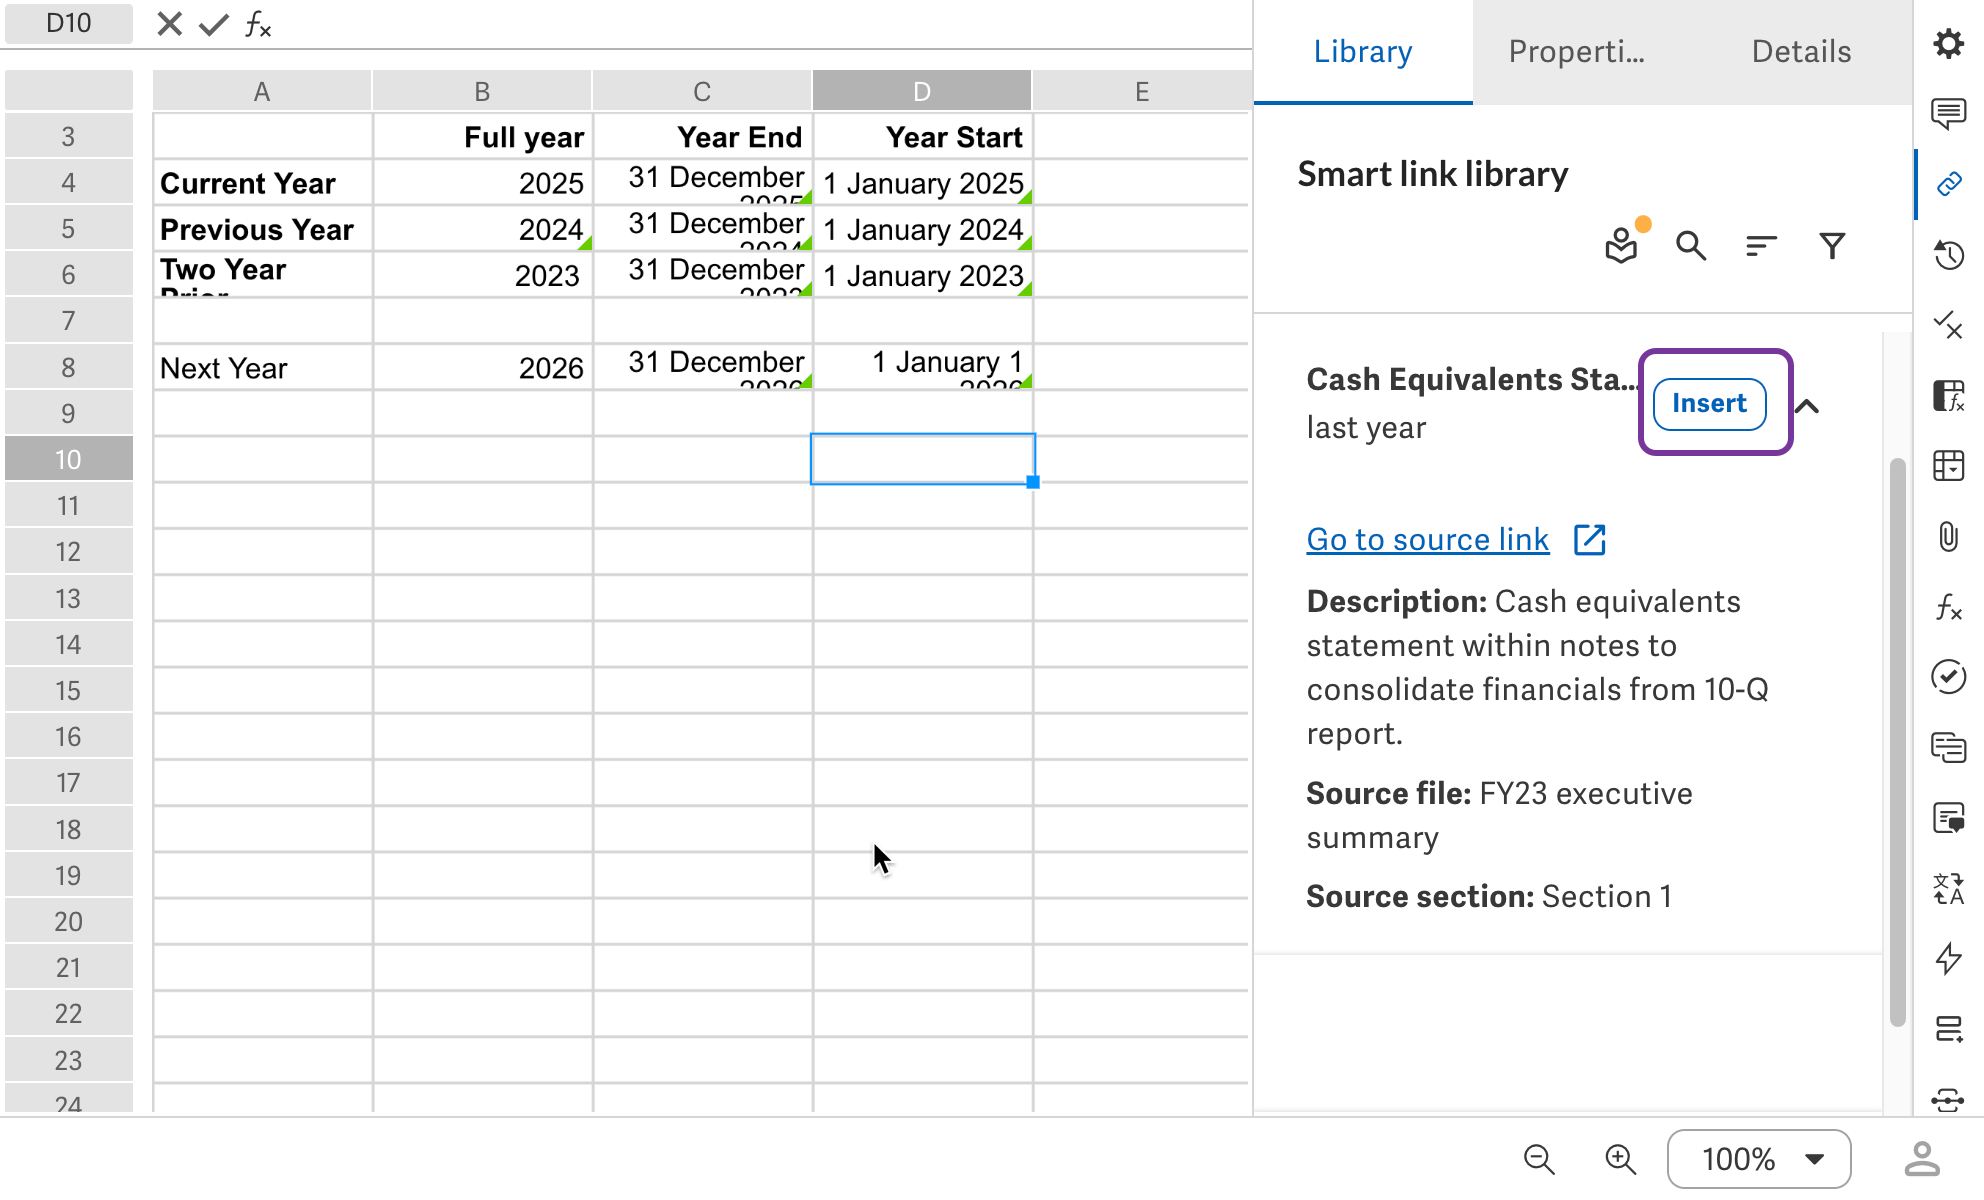Click the filter icon in Smart link library
Image resolution: width=1984 pixels, height=1200 pixels.
coord(1831,245)
